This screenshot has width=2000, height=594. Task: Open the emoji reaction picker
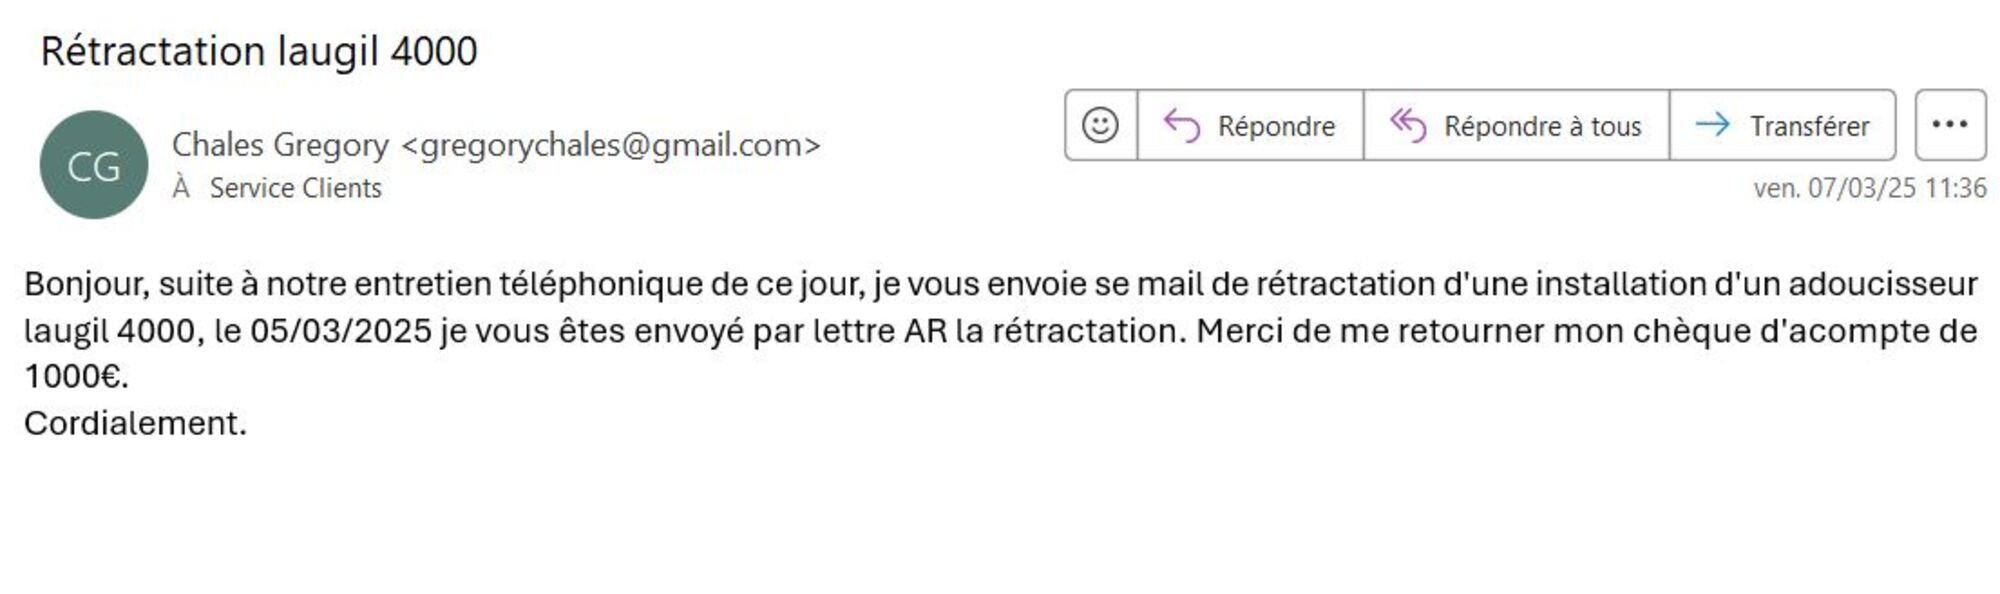tap(1100, 125)
